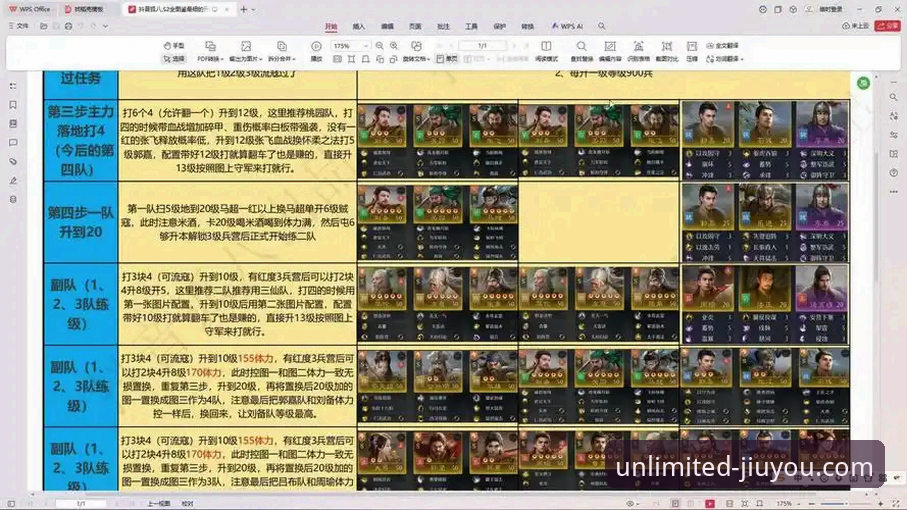Switch to the 转换 (Convert) tab

[528, 27]
